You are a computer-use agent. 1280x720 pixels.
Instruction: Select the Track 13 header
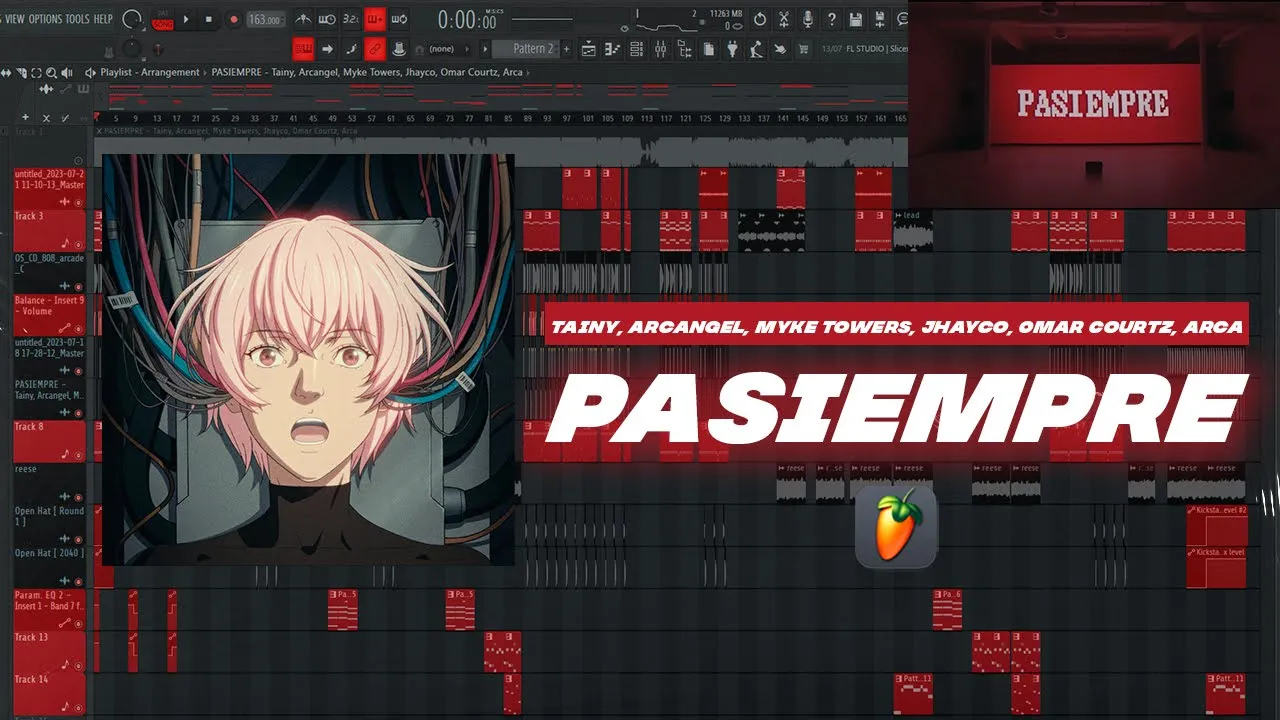click(48, 651)
